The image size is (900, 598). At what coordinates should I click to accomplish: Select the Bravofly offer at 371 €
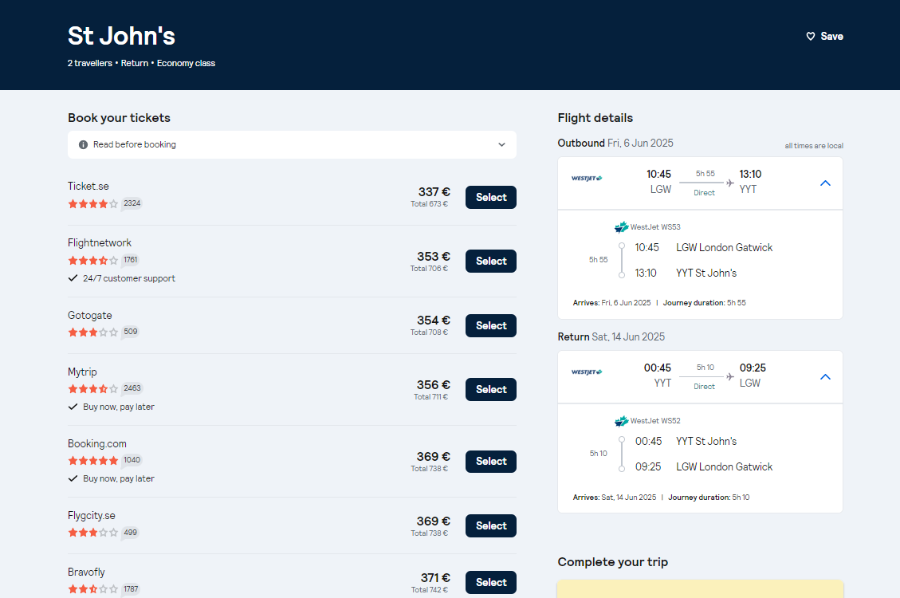tap(491, 583)
